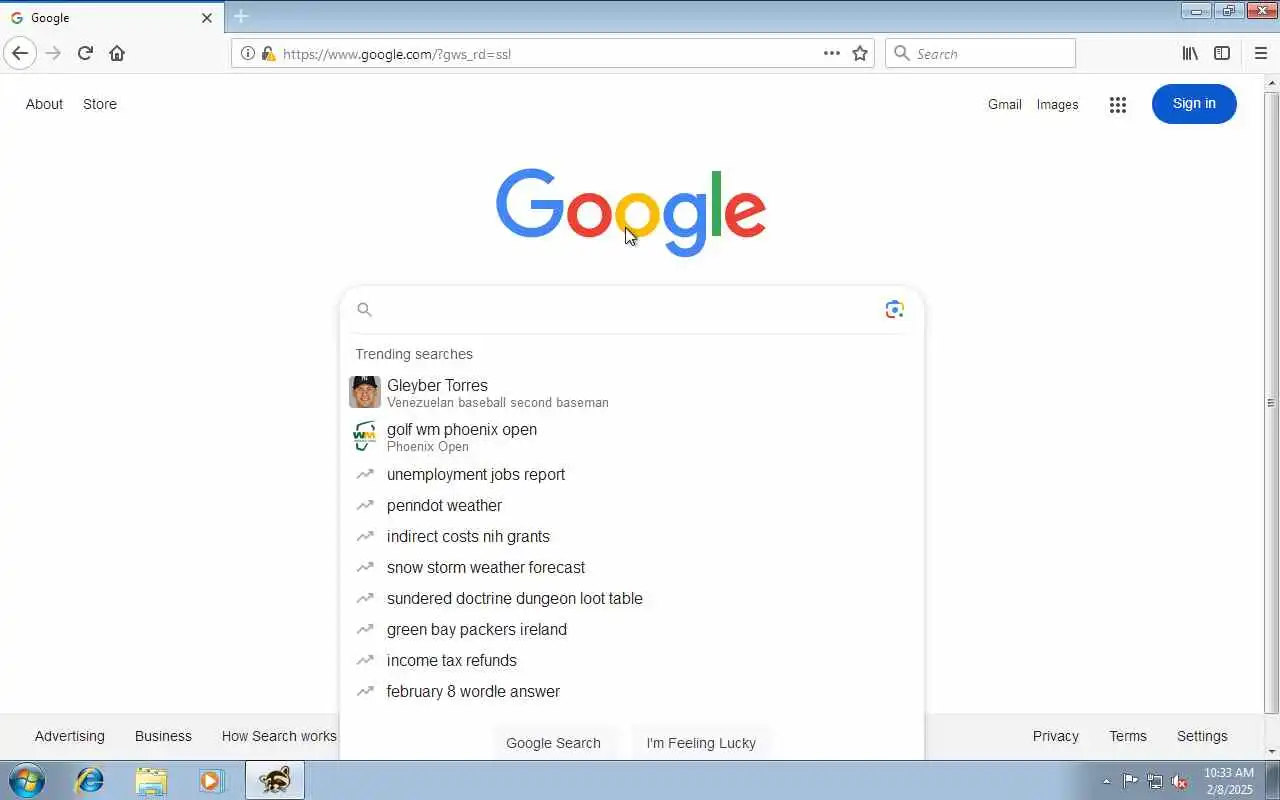Image resolution: width=1280 pixels, height=800 pixels.
Task: Open the Library icon in toolbar
Action: (1190, 53)
